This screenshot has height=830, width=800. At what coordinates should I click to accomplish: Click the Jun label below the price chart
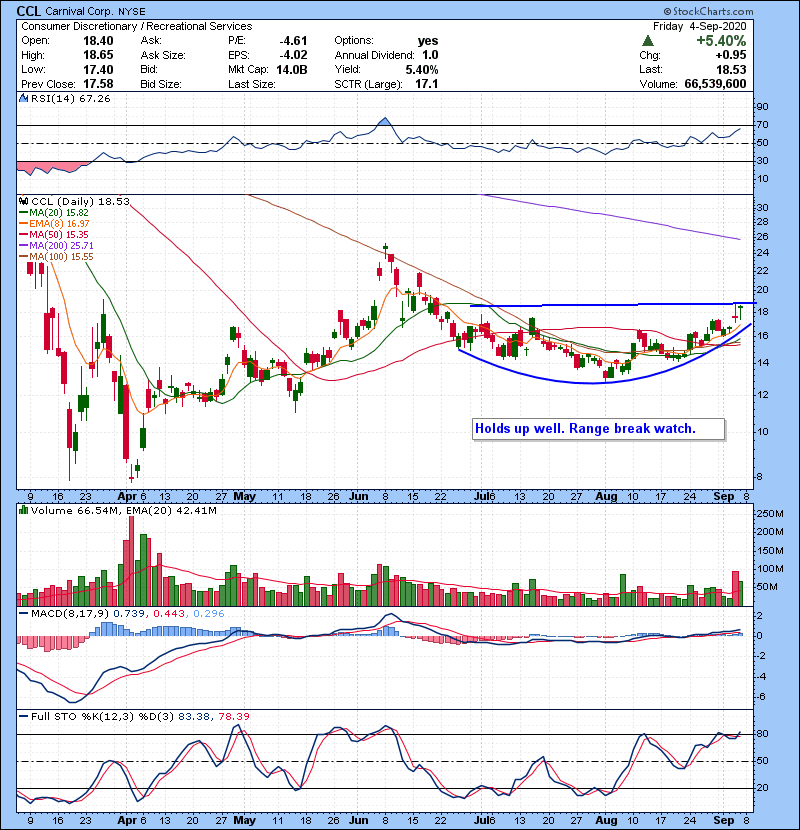tap(358, 496)
